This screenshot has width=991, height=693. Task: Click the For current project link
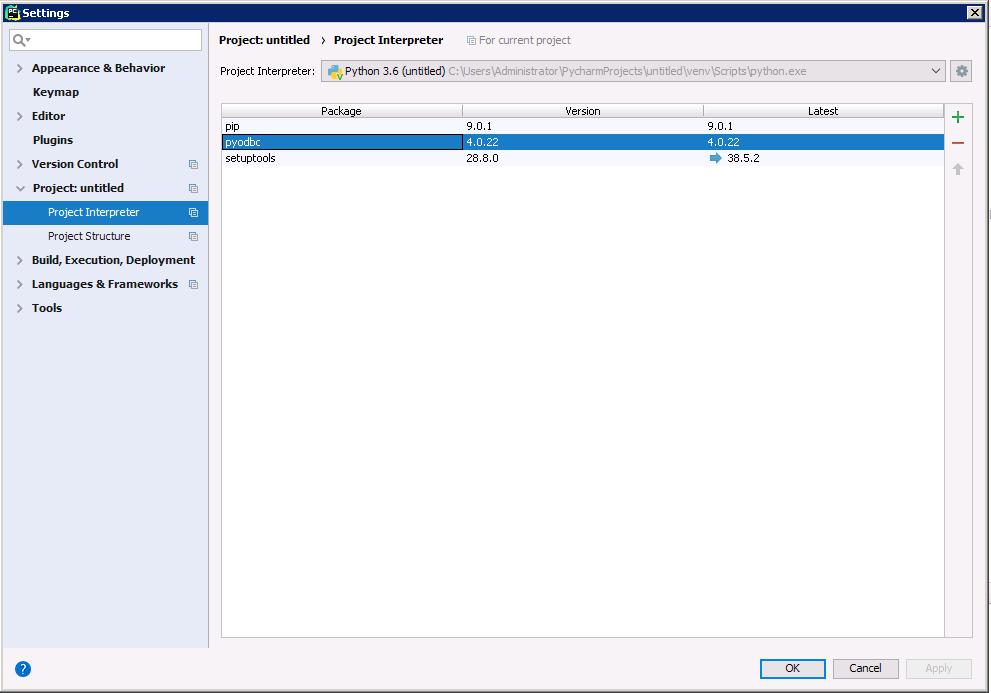[x=519, y=40]
